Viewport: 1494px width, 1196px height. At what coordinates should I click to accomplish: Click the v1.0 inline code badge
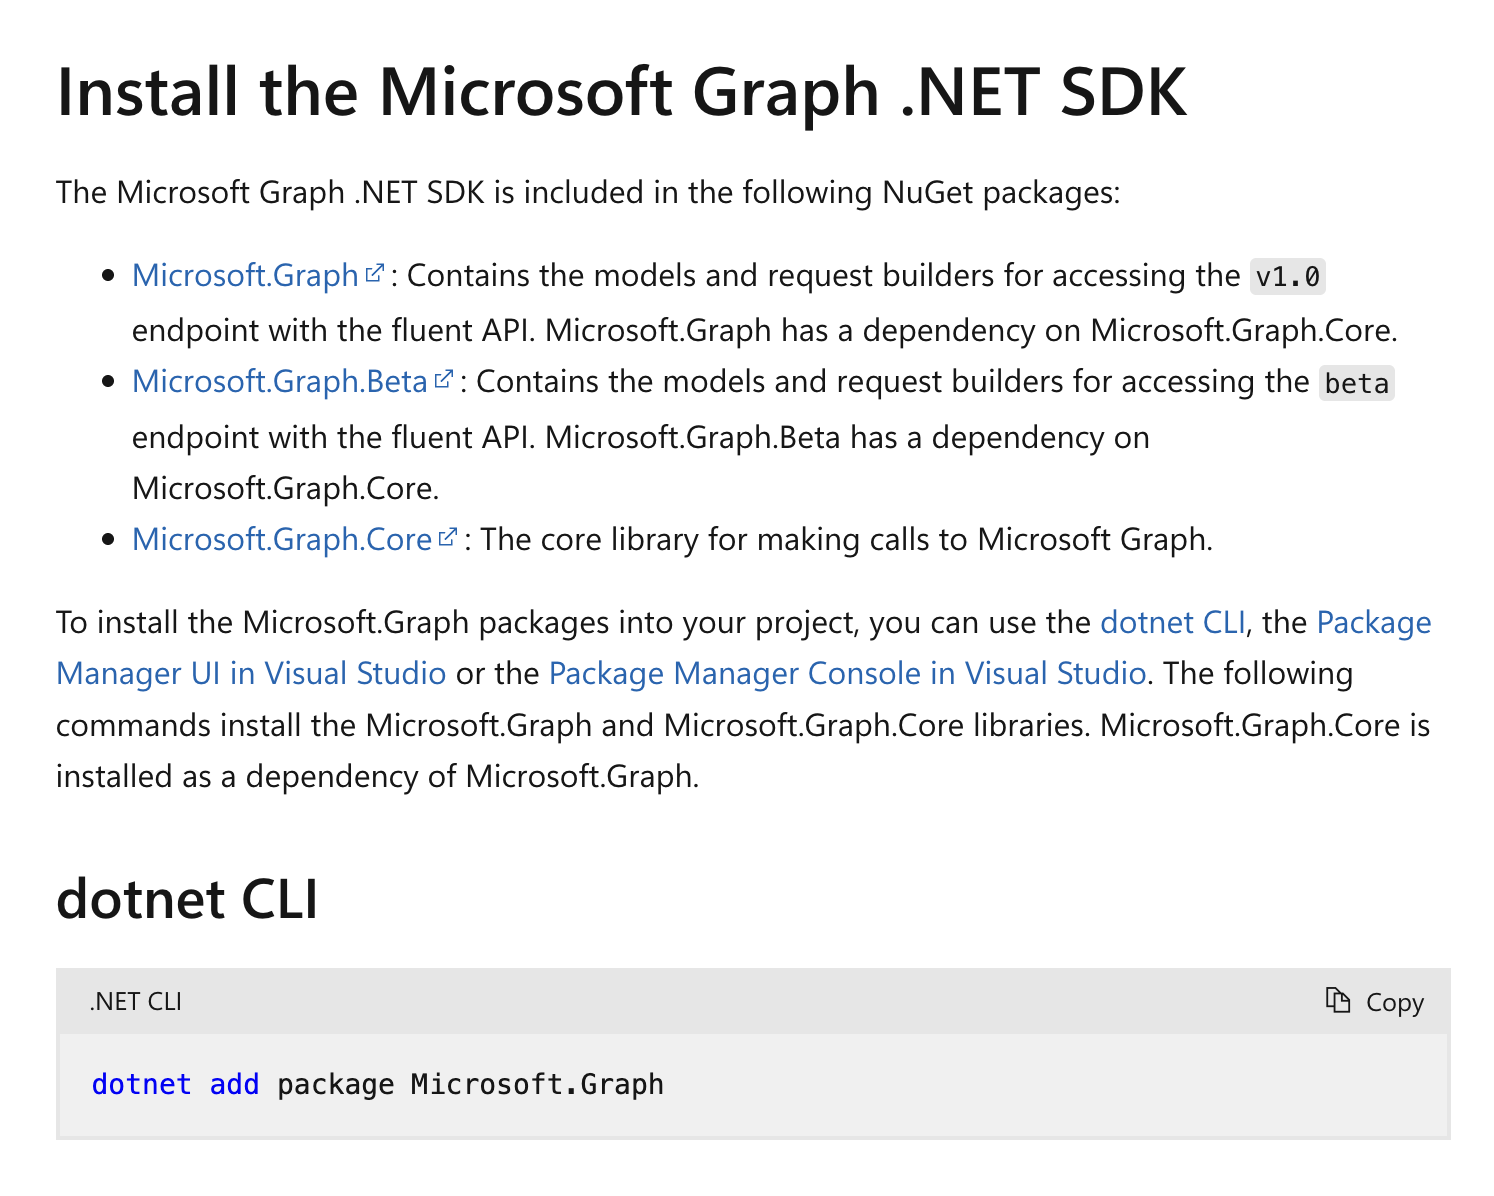(1288, 276)
